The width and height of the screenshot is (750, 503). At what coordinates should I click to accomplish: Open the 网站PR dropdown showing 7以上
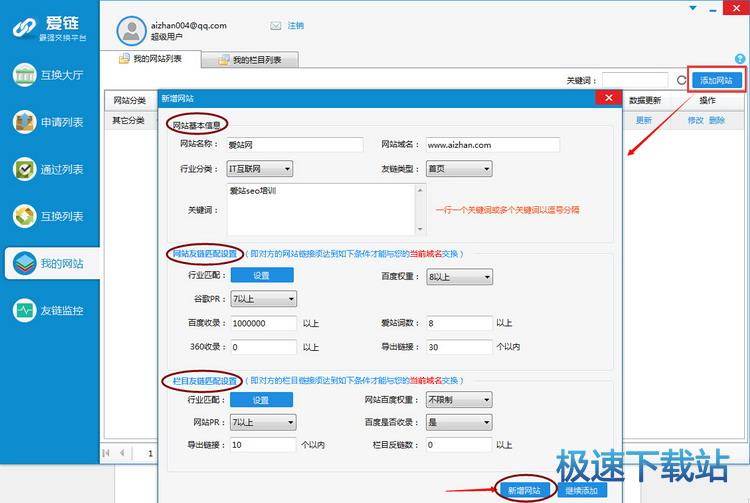[263, 422]
